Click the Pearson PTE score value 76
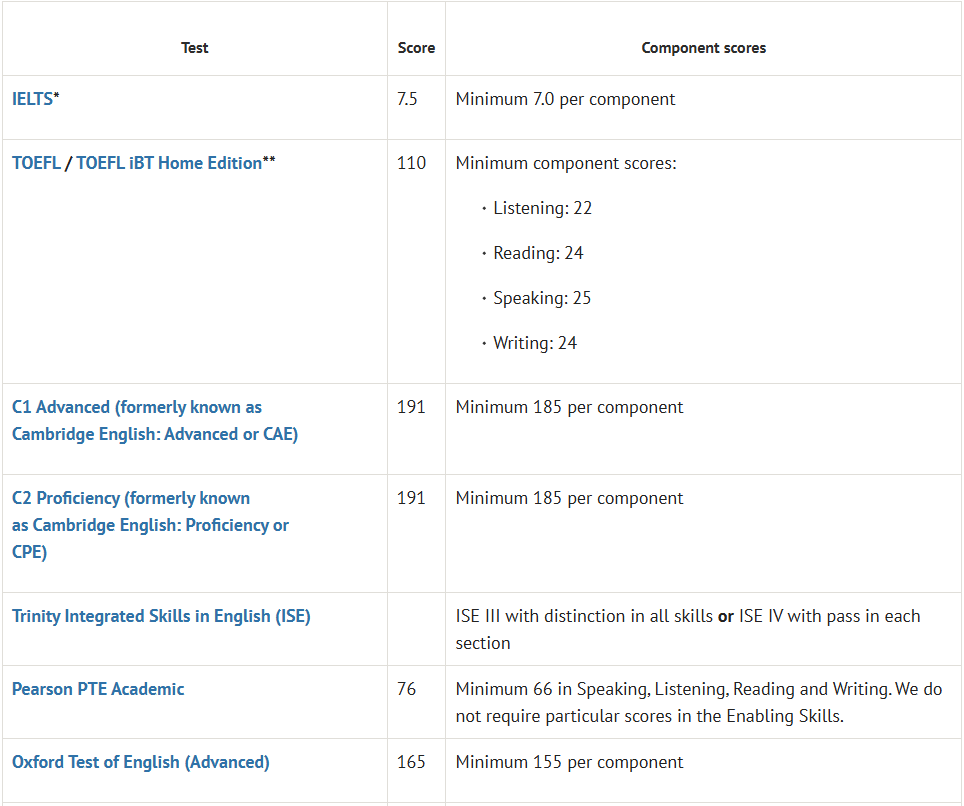Screen dimensions: 964x806 [406, 689]
